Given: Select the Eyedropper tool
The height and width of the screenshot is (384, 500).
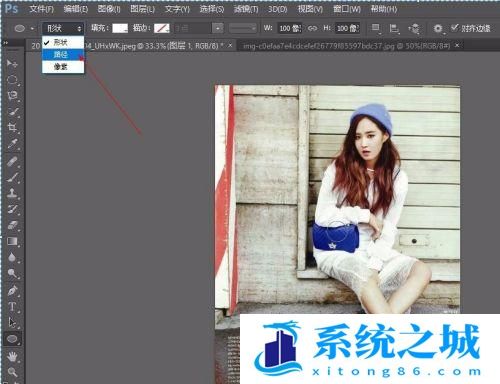Looking at the screenshot, I should 12,144.
